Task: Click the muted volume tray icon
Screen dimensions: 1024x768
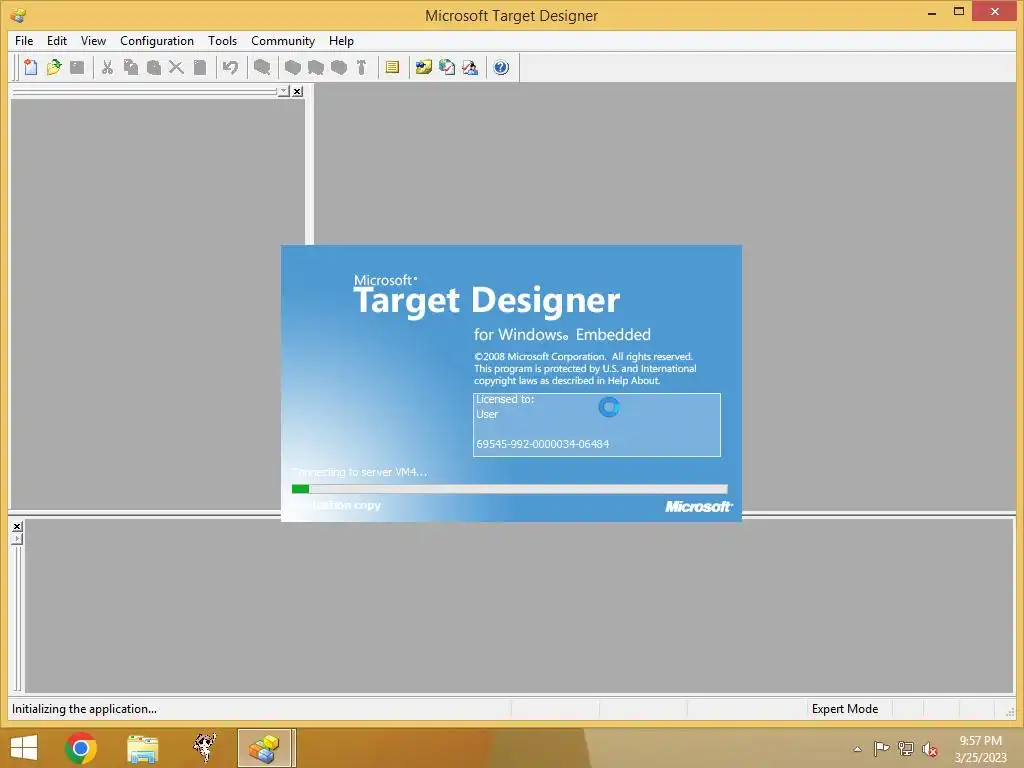Action: pos(930,749)
